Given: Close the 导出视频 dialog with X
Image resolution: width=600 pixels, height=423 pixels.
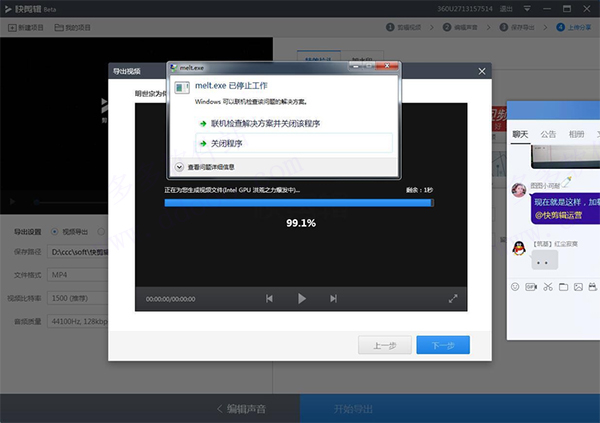Looking at the screenshot, I should [482, 71].
